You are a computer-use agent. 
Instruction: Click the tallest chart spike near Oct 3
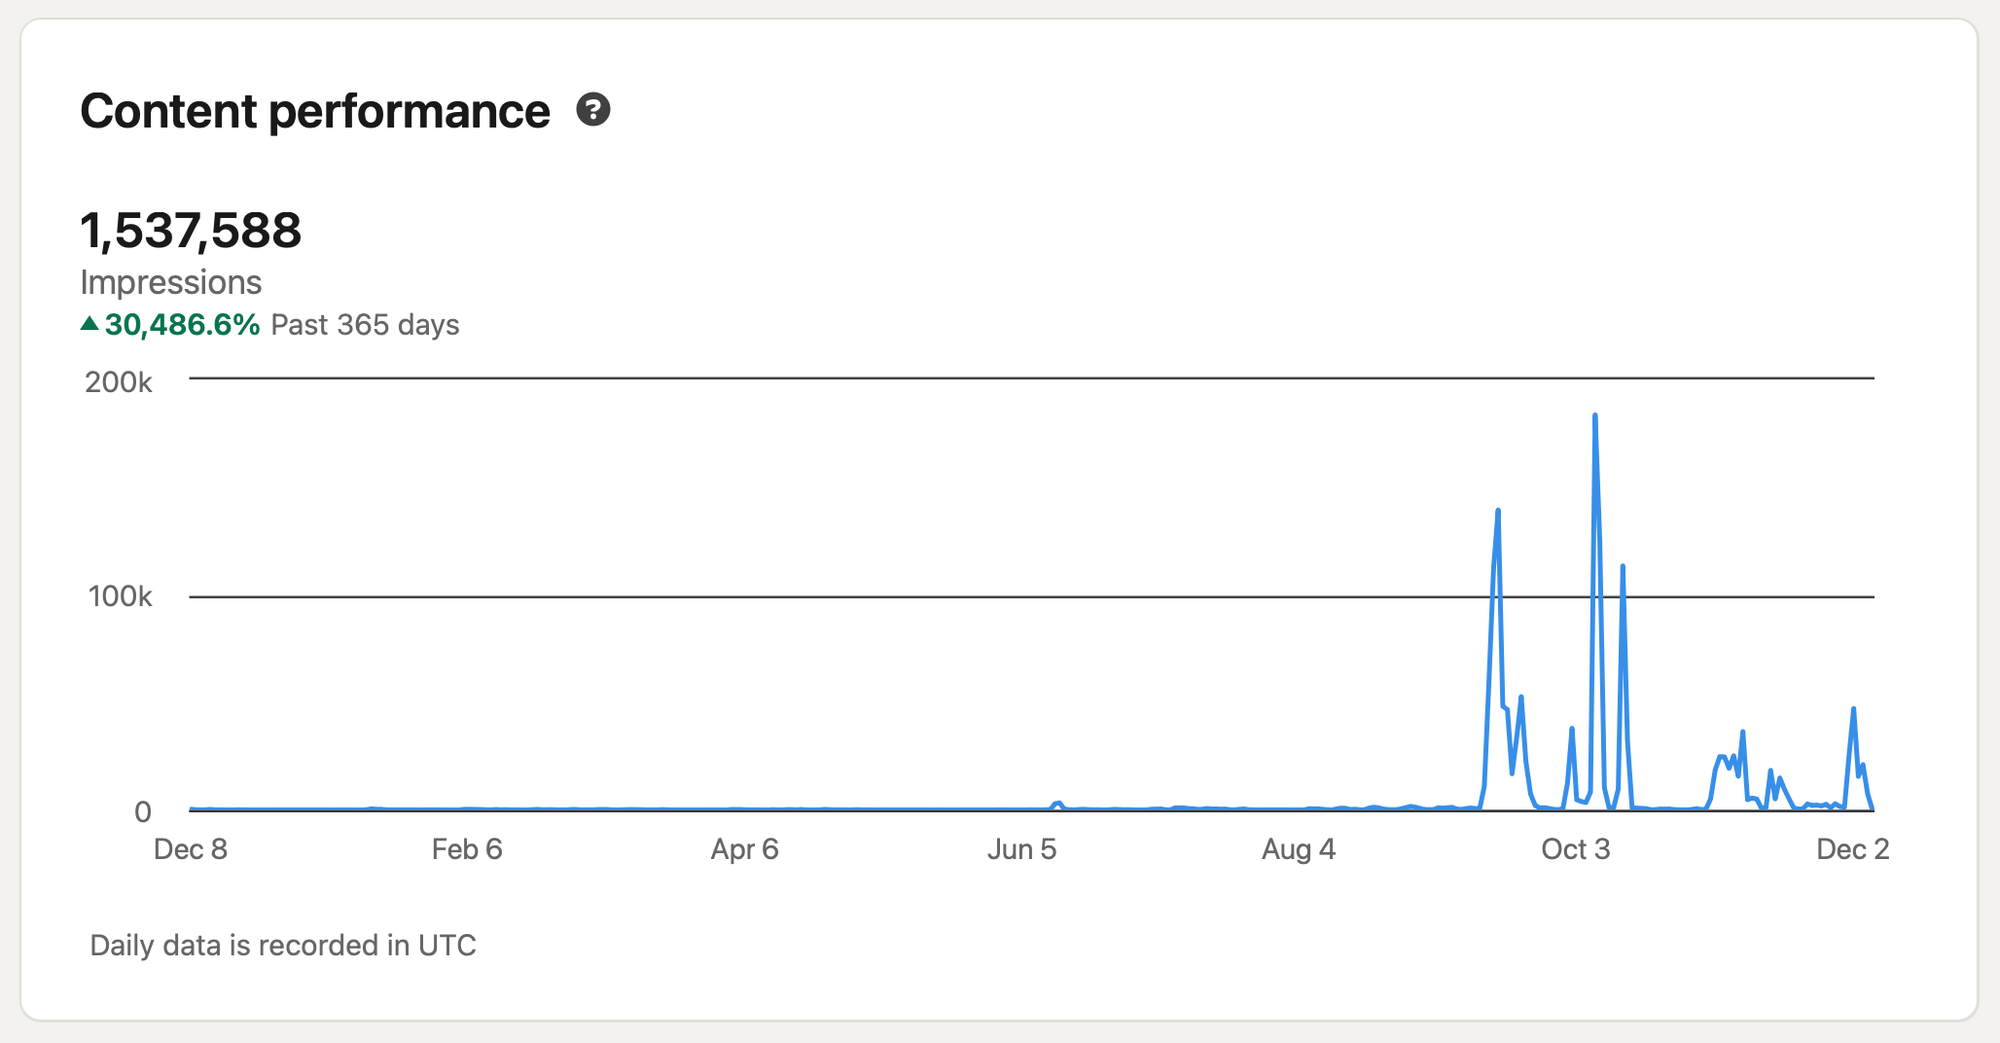coord(1595,416)
